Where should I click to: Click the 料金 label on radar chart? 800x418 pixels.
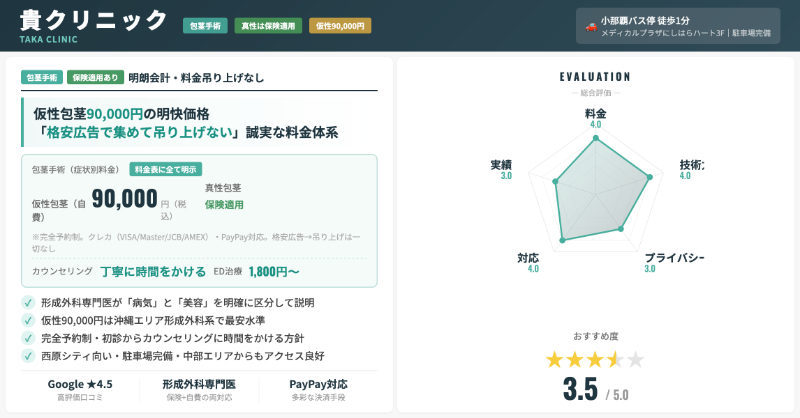pos(595,114)
